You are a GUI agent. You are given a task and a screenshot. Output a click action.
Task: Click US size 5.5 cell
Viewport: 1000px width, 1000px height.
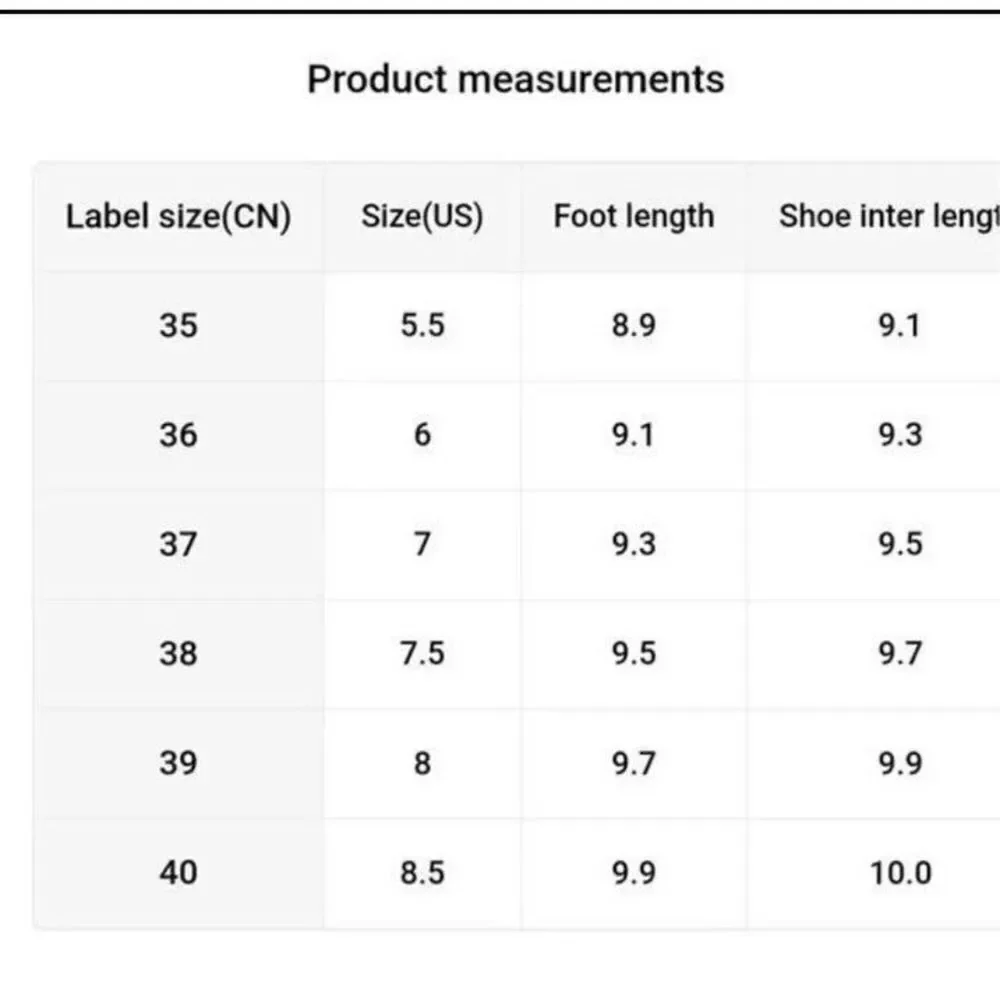click(x=422, y=326)
